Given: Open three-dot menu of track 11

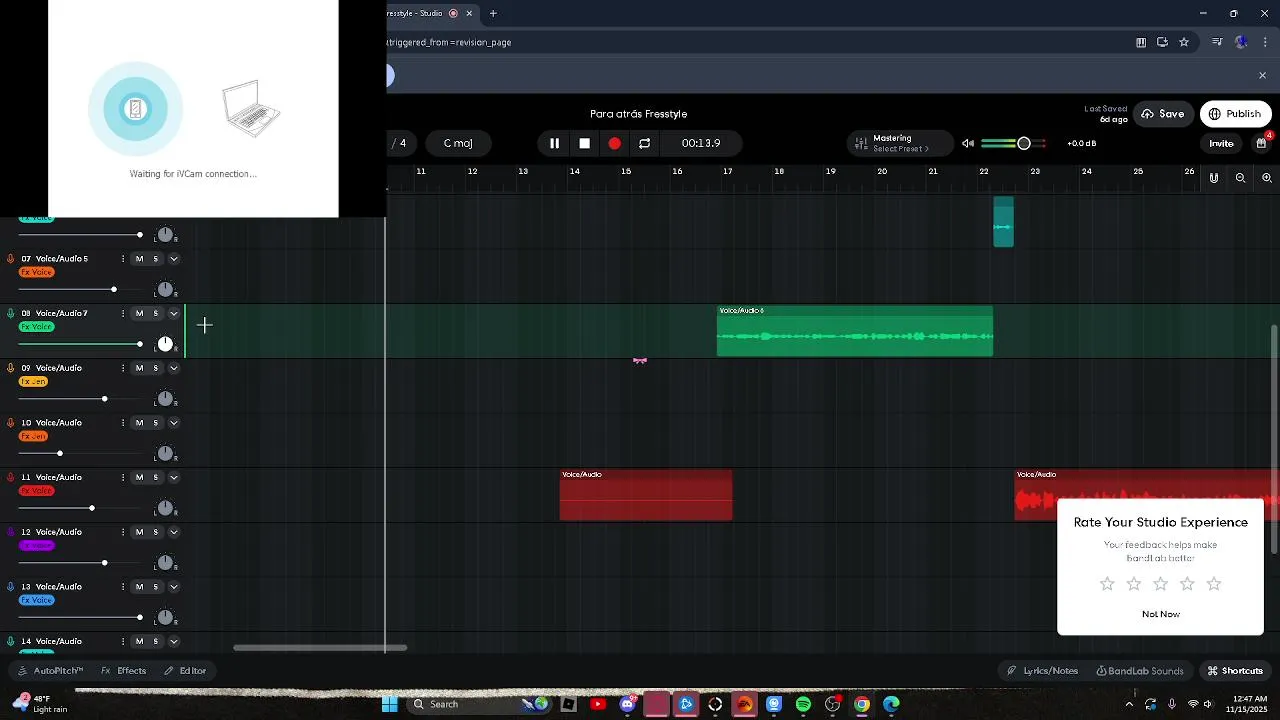Looking at the screenshot, I should [123, 478].
